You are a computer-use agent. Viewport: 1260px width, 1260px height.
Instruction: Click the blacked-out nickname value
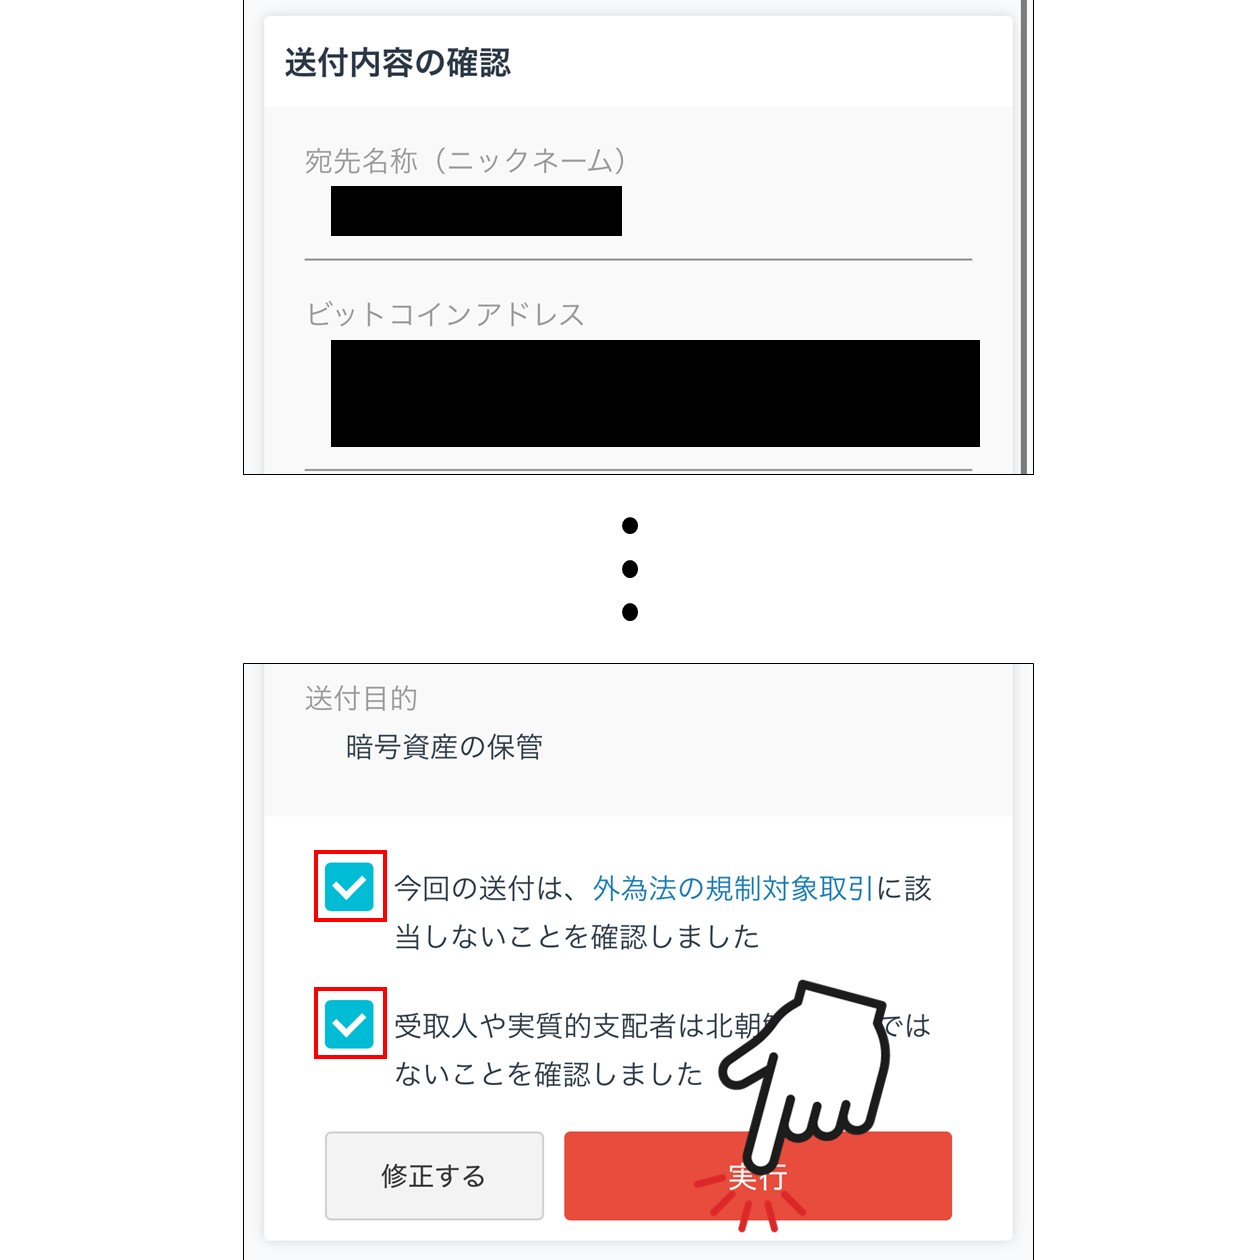pos(476,211)
